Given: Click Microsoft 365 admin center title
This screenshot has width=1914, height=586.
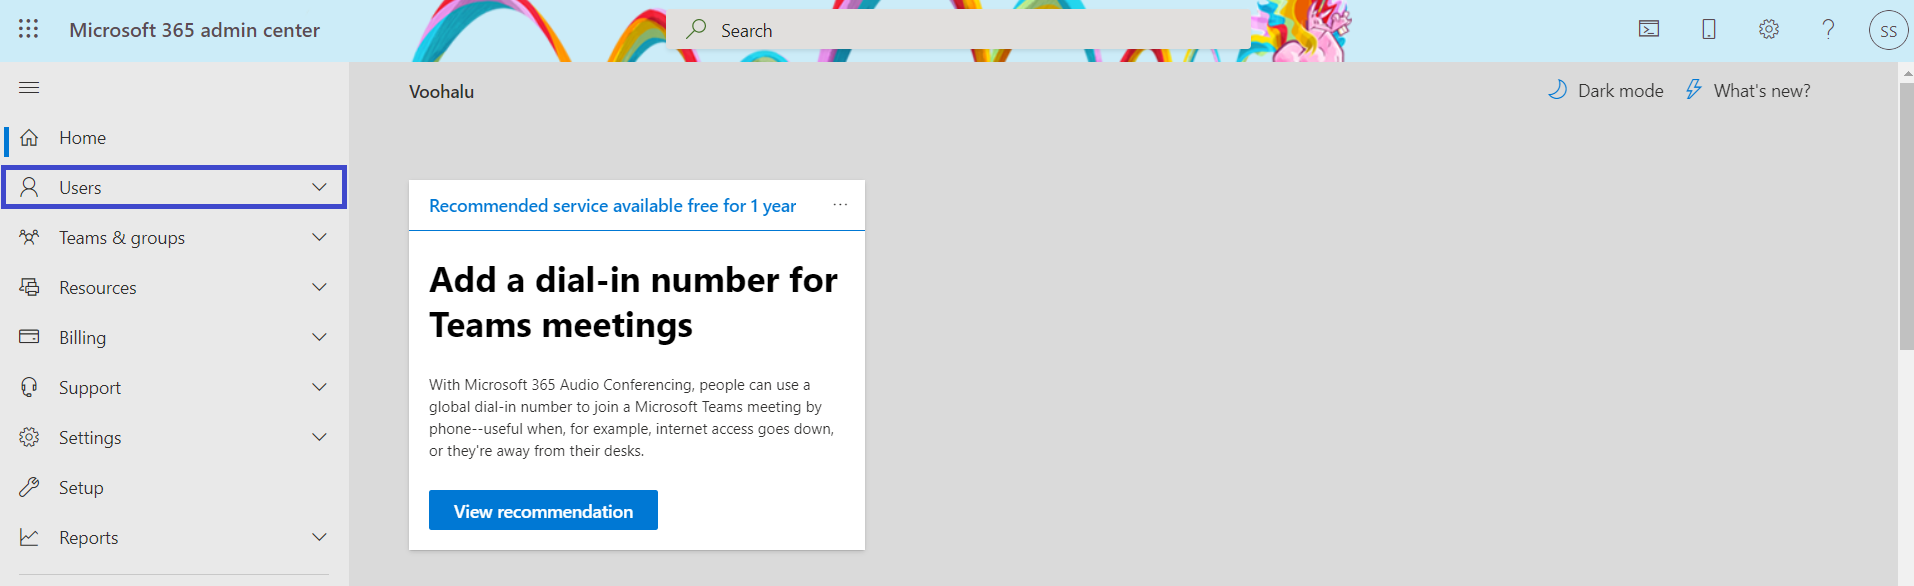Looking at the screenshot, I should [194, 30].
